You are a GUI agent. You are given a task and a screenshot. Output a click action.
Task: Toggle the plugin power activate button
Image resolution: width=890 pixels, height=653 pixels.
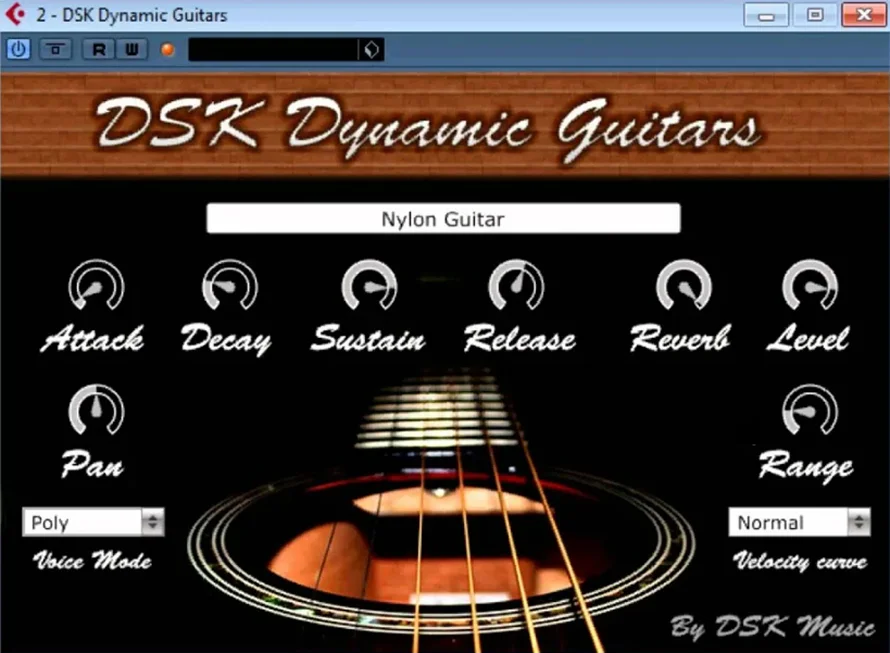point(18,49)
